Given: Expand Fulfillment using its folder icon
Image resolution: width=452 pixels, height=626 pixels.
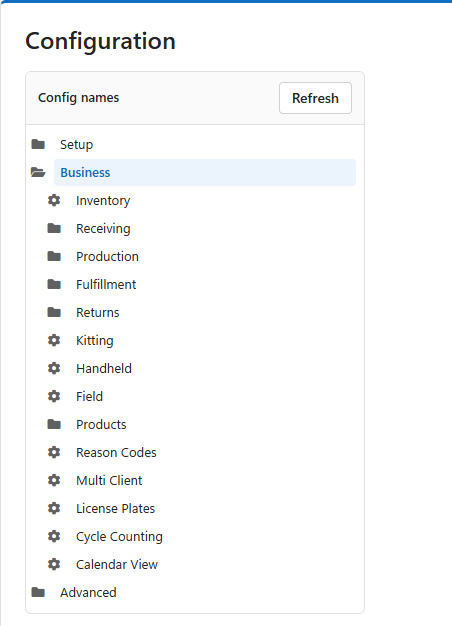Looking at the screenshot, I should tap(54, 284).
